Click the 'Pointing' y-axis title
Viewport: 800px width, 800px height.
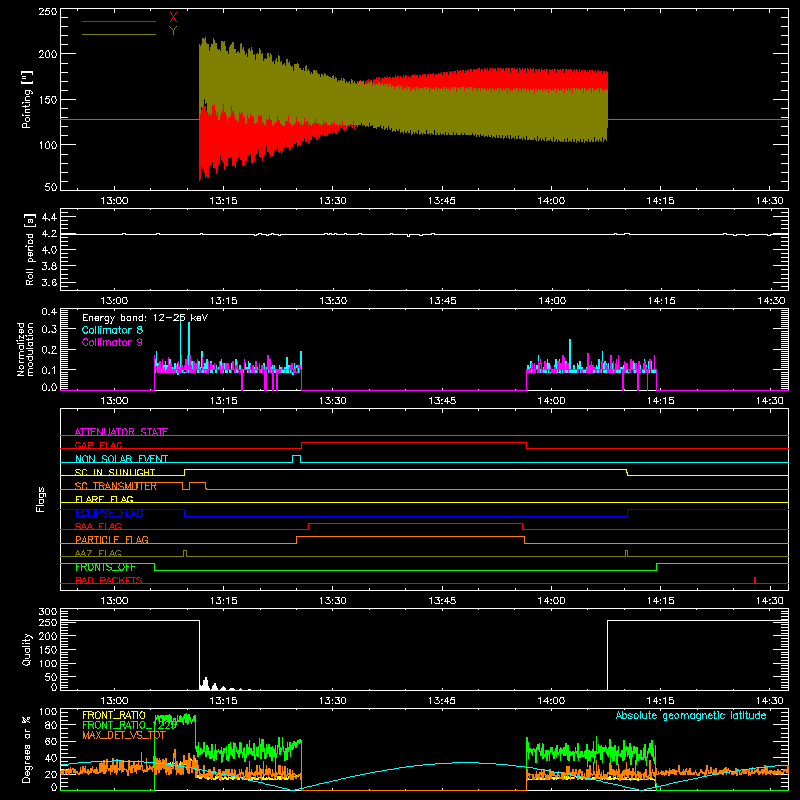pyautogui.click(x=27, y=100)
